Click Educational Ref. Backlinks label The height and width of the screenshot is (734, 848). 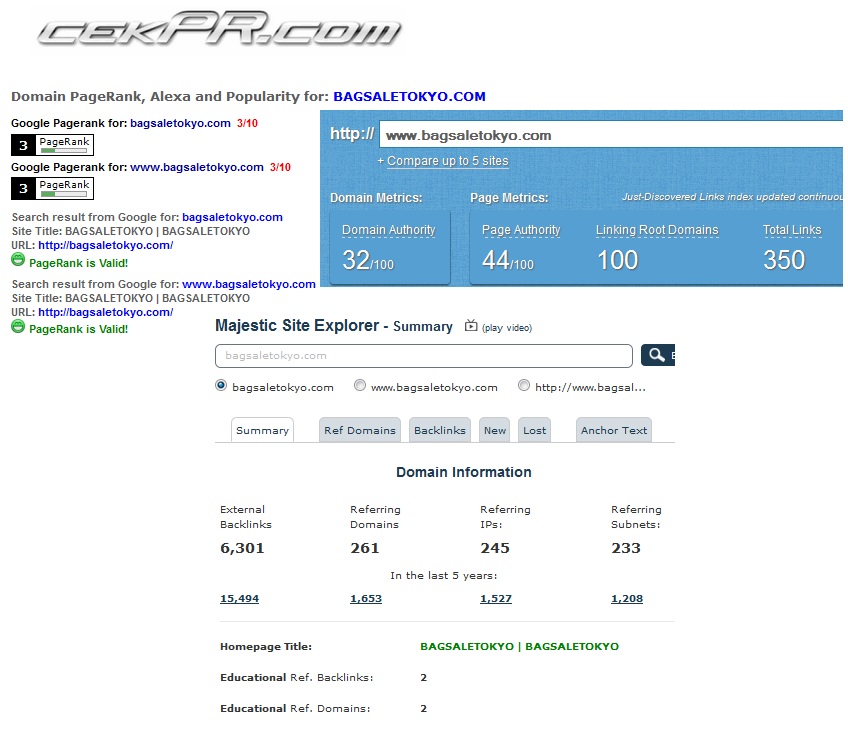pos(296,677)
